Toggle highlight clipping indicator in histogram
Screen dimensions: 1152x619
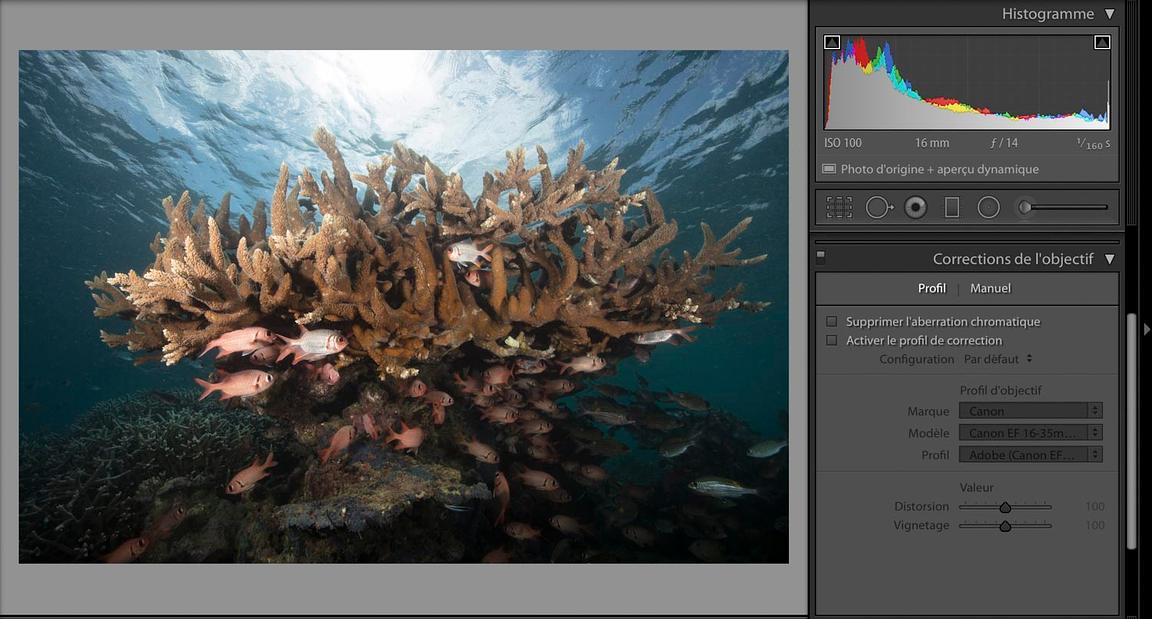click(1102, 42)
